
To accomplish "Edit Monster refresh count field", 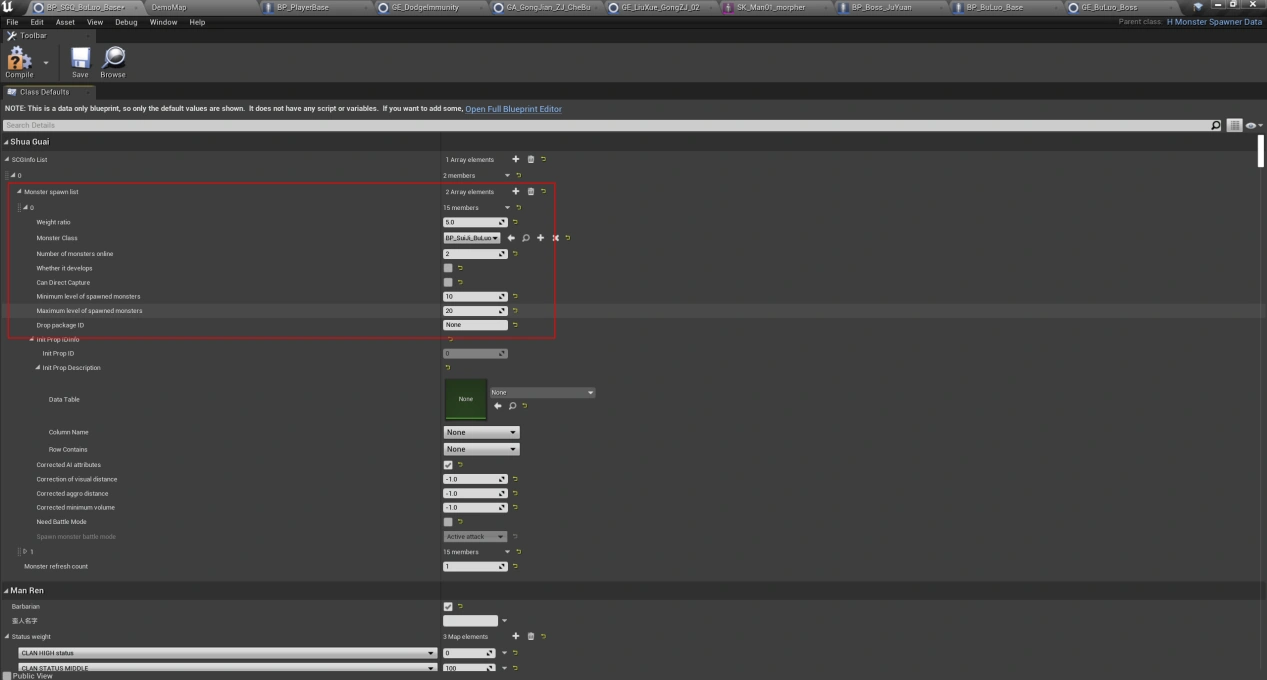I will (x=475, y=567).
